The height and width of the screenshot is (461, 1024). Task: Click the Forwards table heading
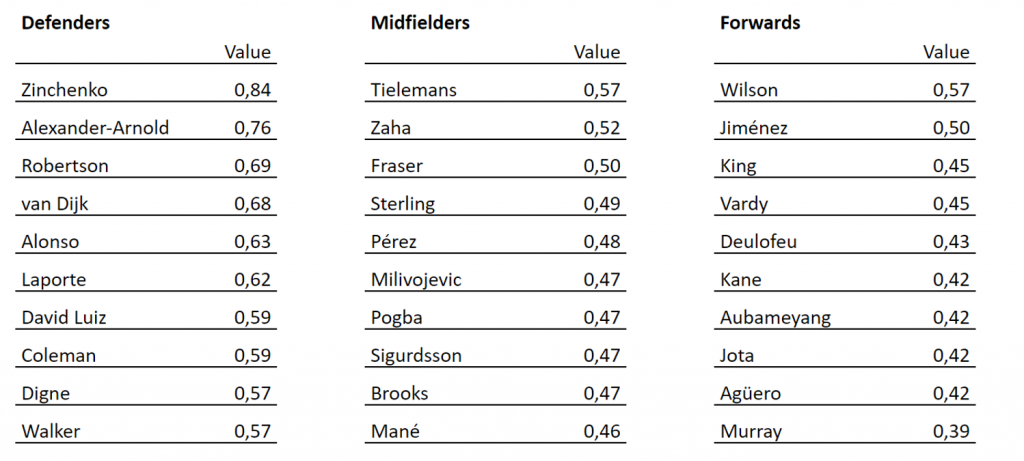click(x=760, y=23)
